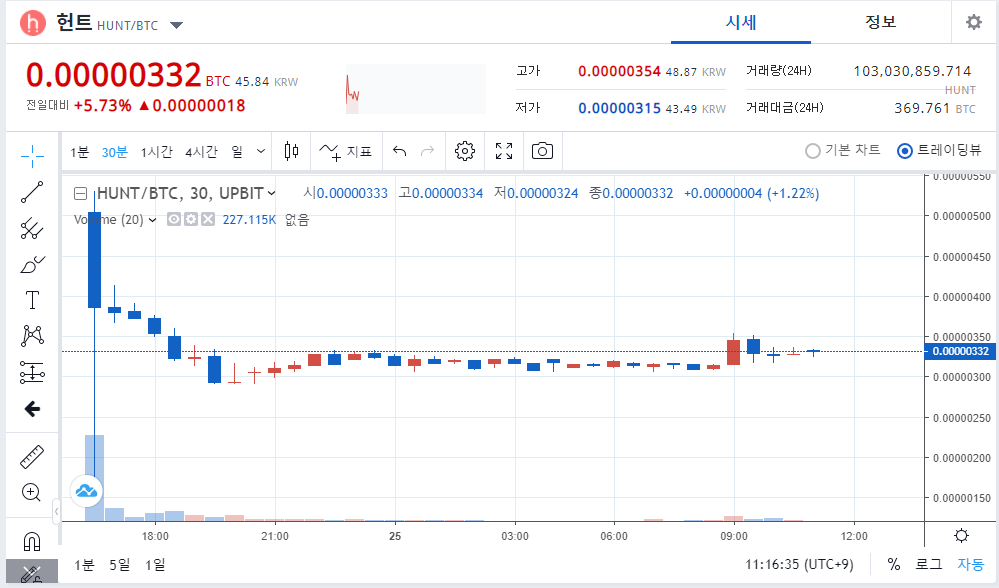Open the candlestick chart style selector
This screenshot has height=588, width=999.
(x=291, y=151)
